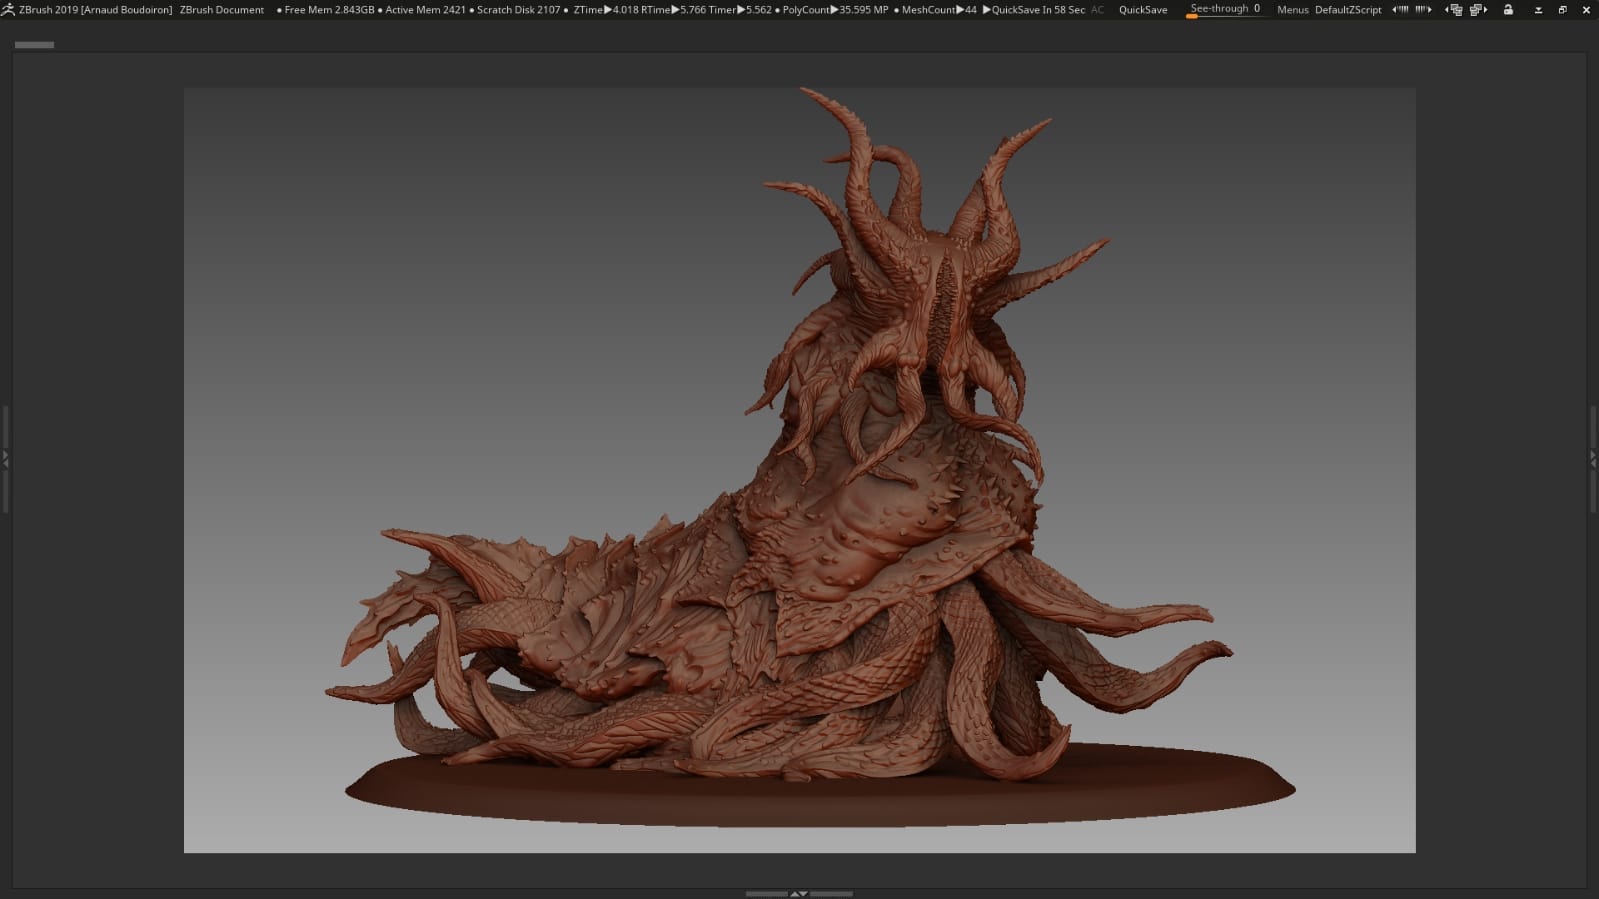
Task: Cycle to previous interface color scheme
Action: click(x=1400, y=9)
